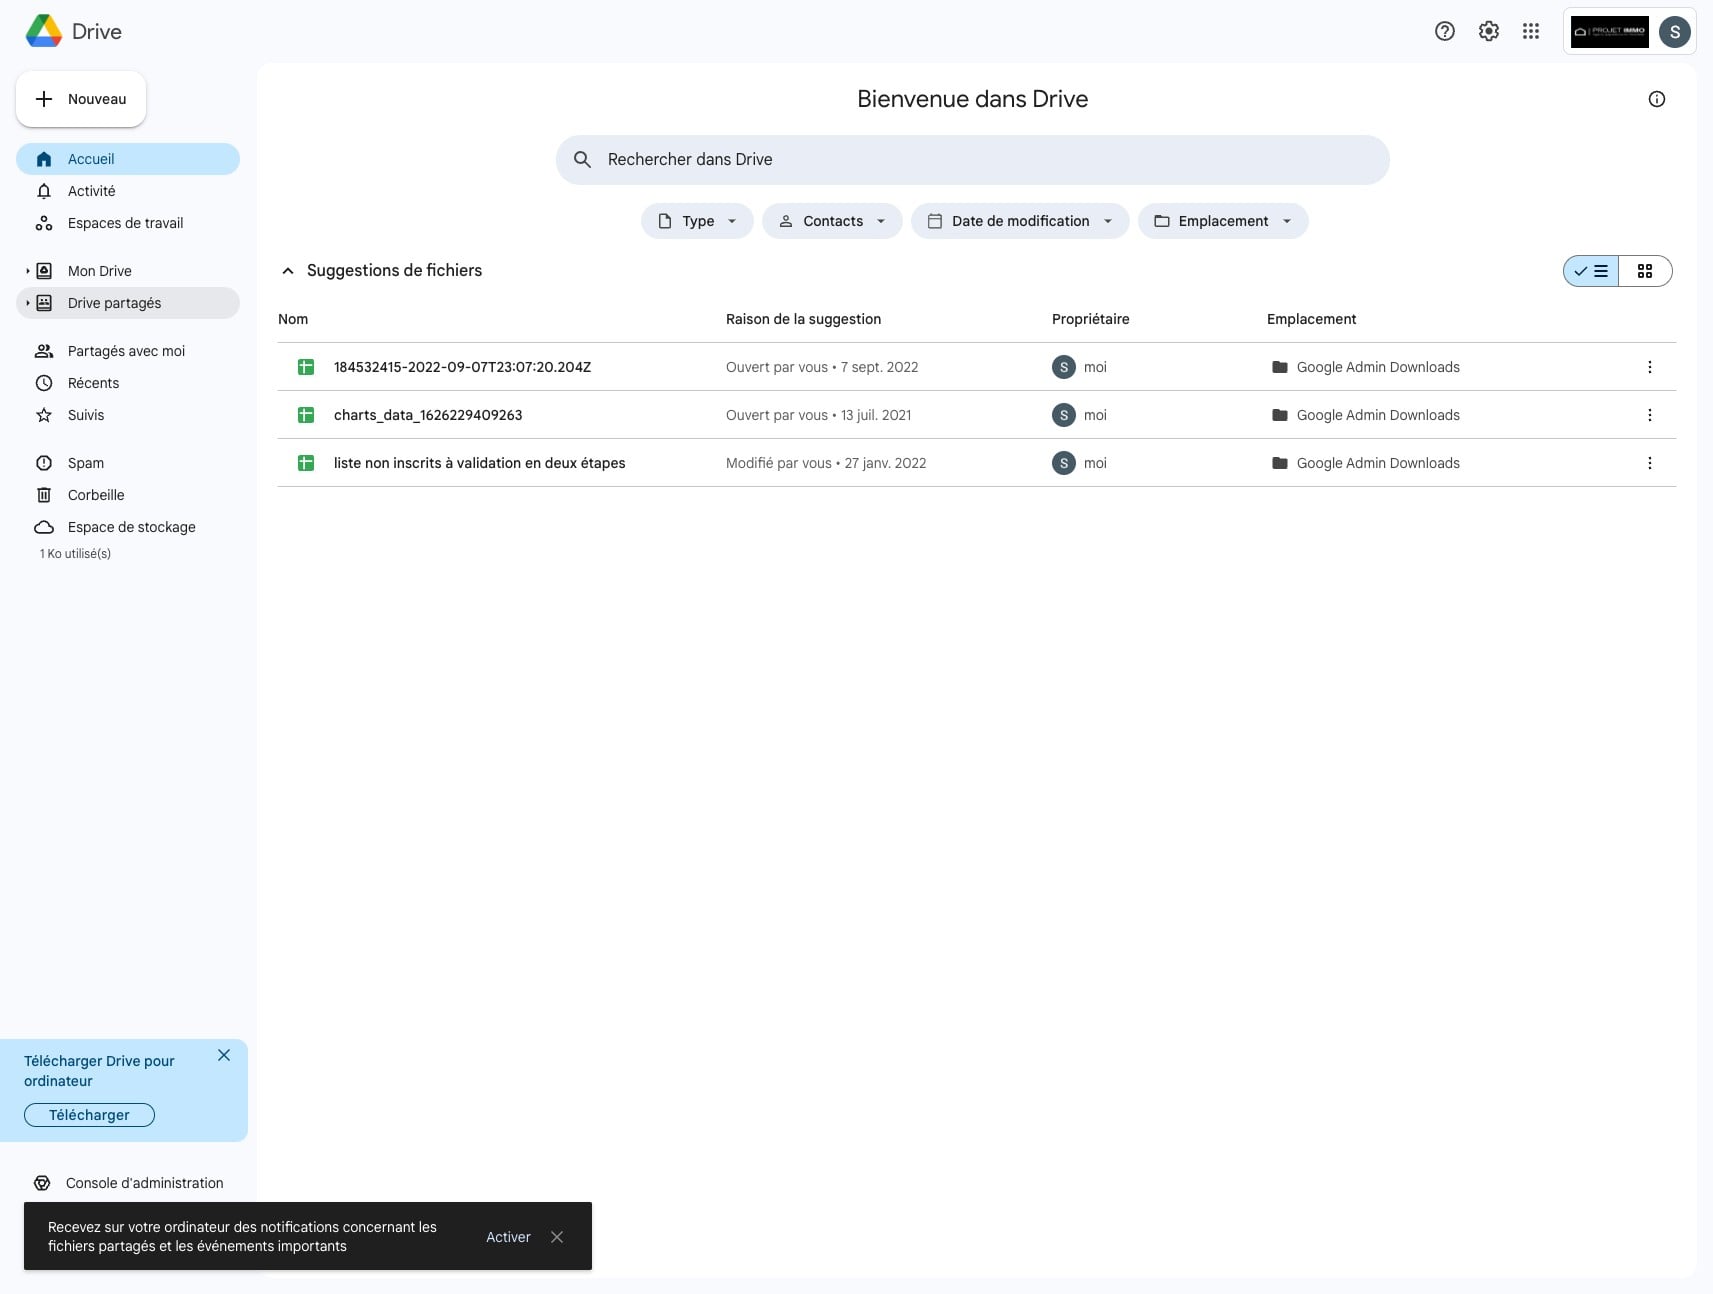This screenshot has height=1294, width=1713.
Task: Click the Nouveau button
Action: tap(81, 99)
